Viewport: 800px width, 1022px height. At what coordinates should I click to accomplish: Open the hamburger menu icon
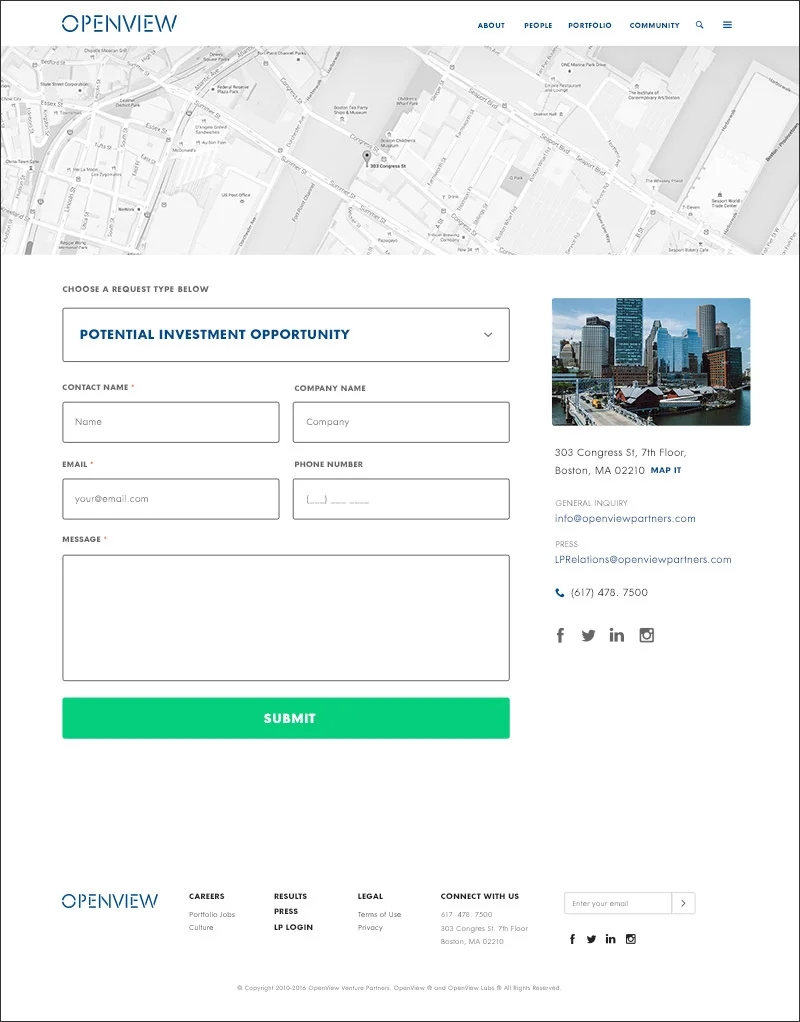(728, 25)
